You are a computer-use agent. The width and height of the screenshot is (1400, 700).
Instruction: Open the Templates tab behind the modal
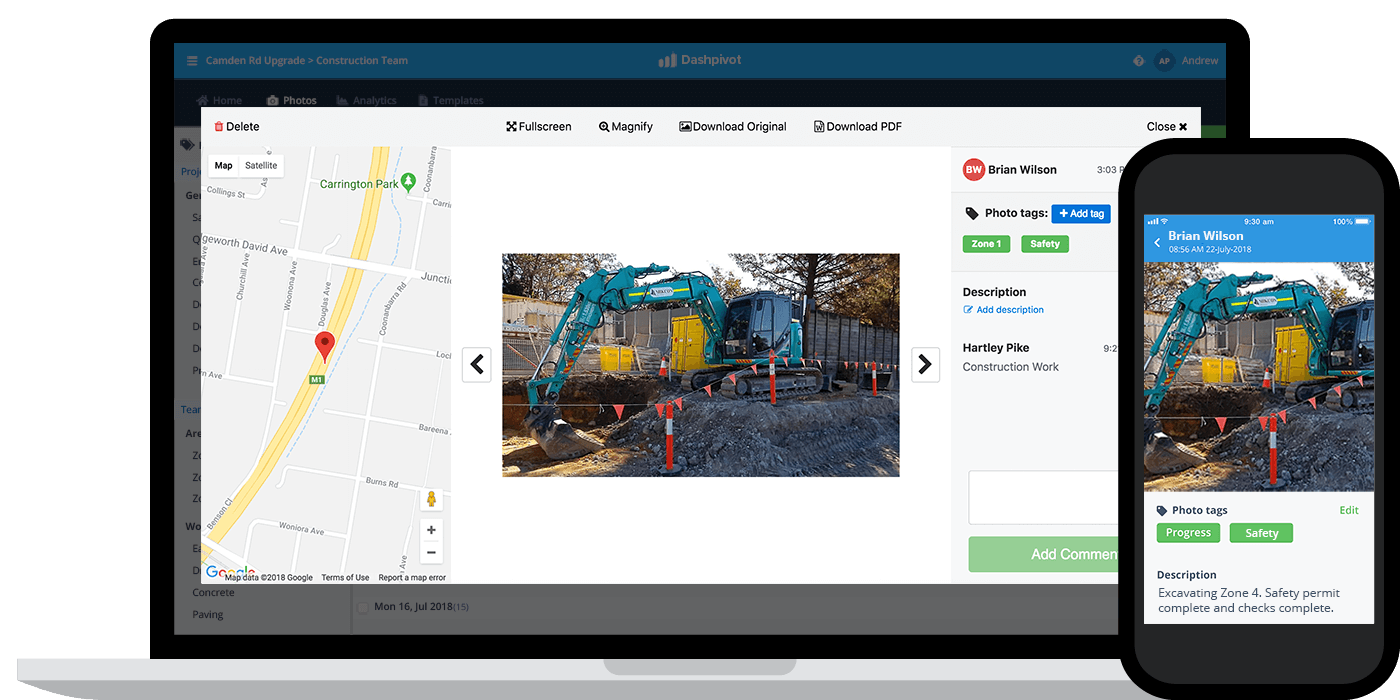451,100
